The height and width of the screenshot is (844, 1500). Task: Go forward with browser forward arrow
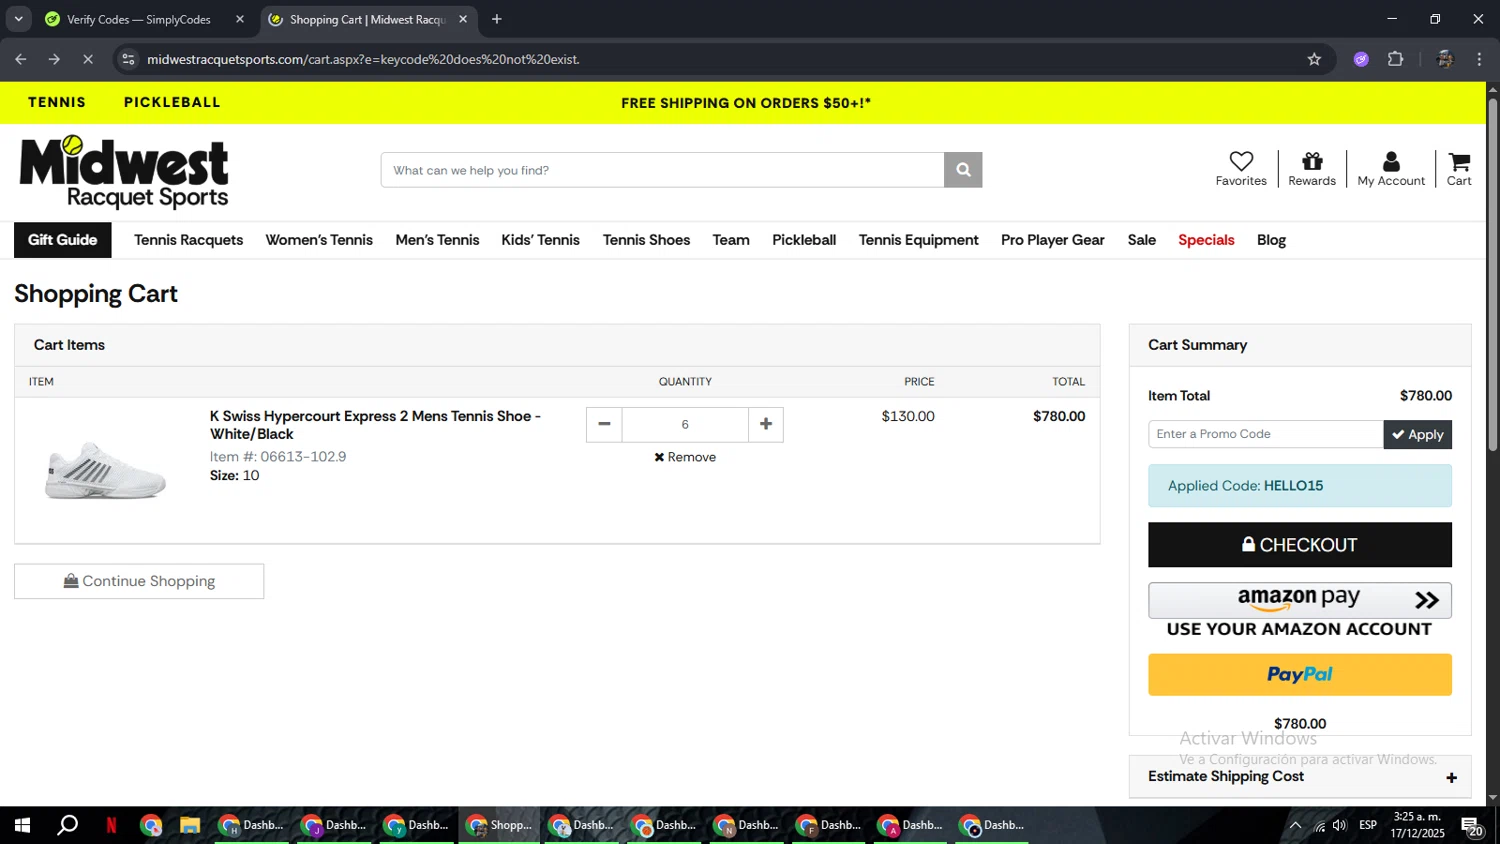point(54,59)
